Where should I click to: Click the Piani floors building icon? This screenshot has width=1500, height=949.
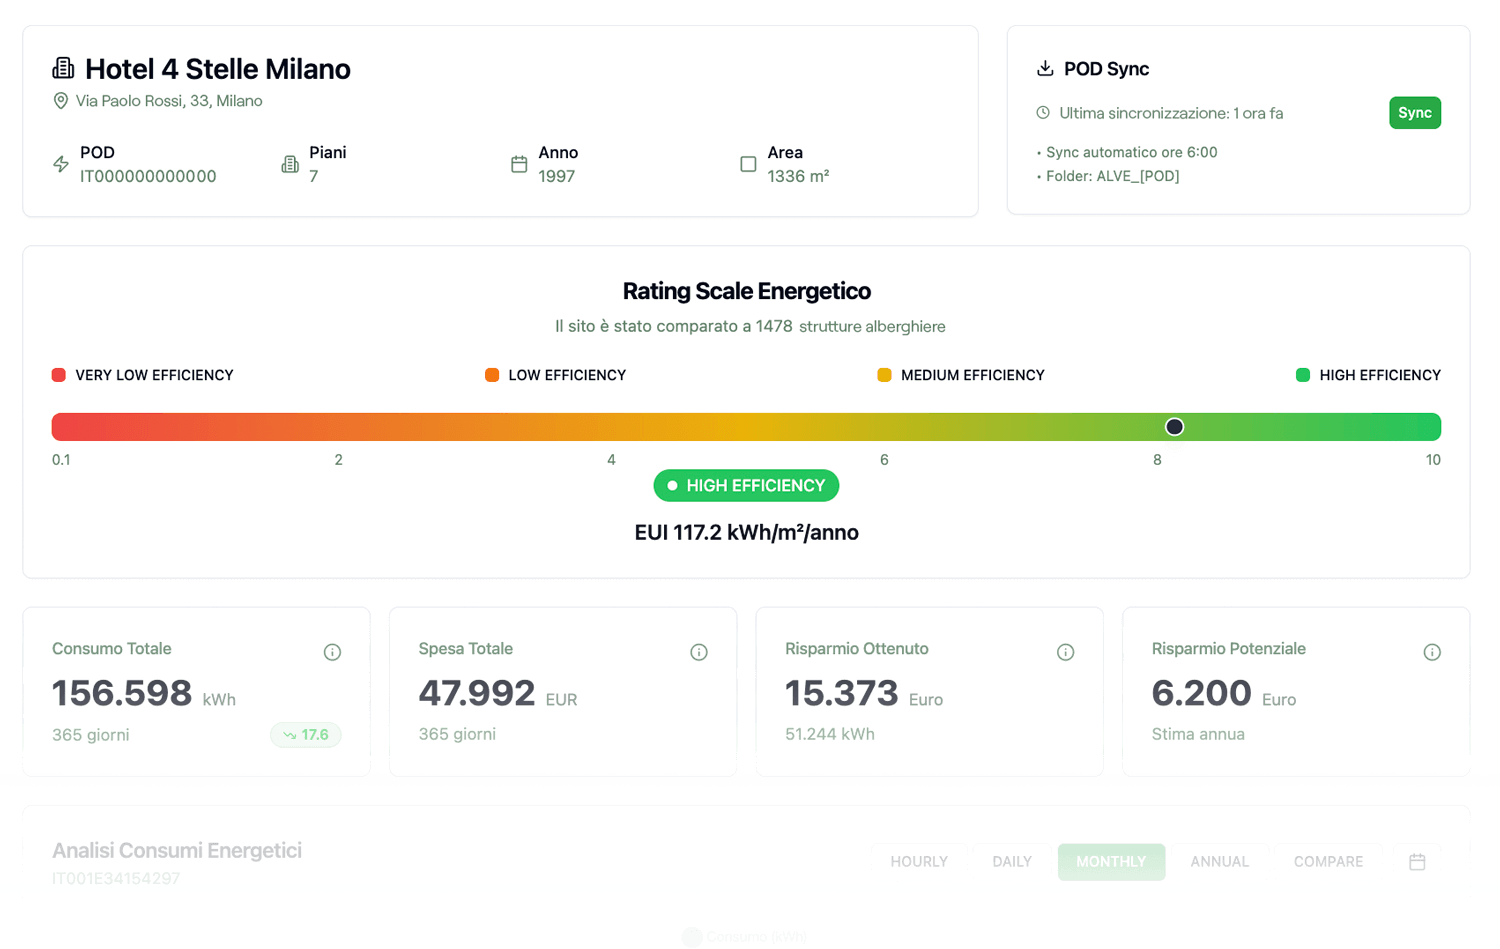[290, 164]
